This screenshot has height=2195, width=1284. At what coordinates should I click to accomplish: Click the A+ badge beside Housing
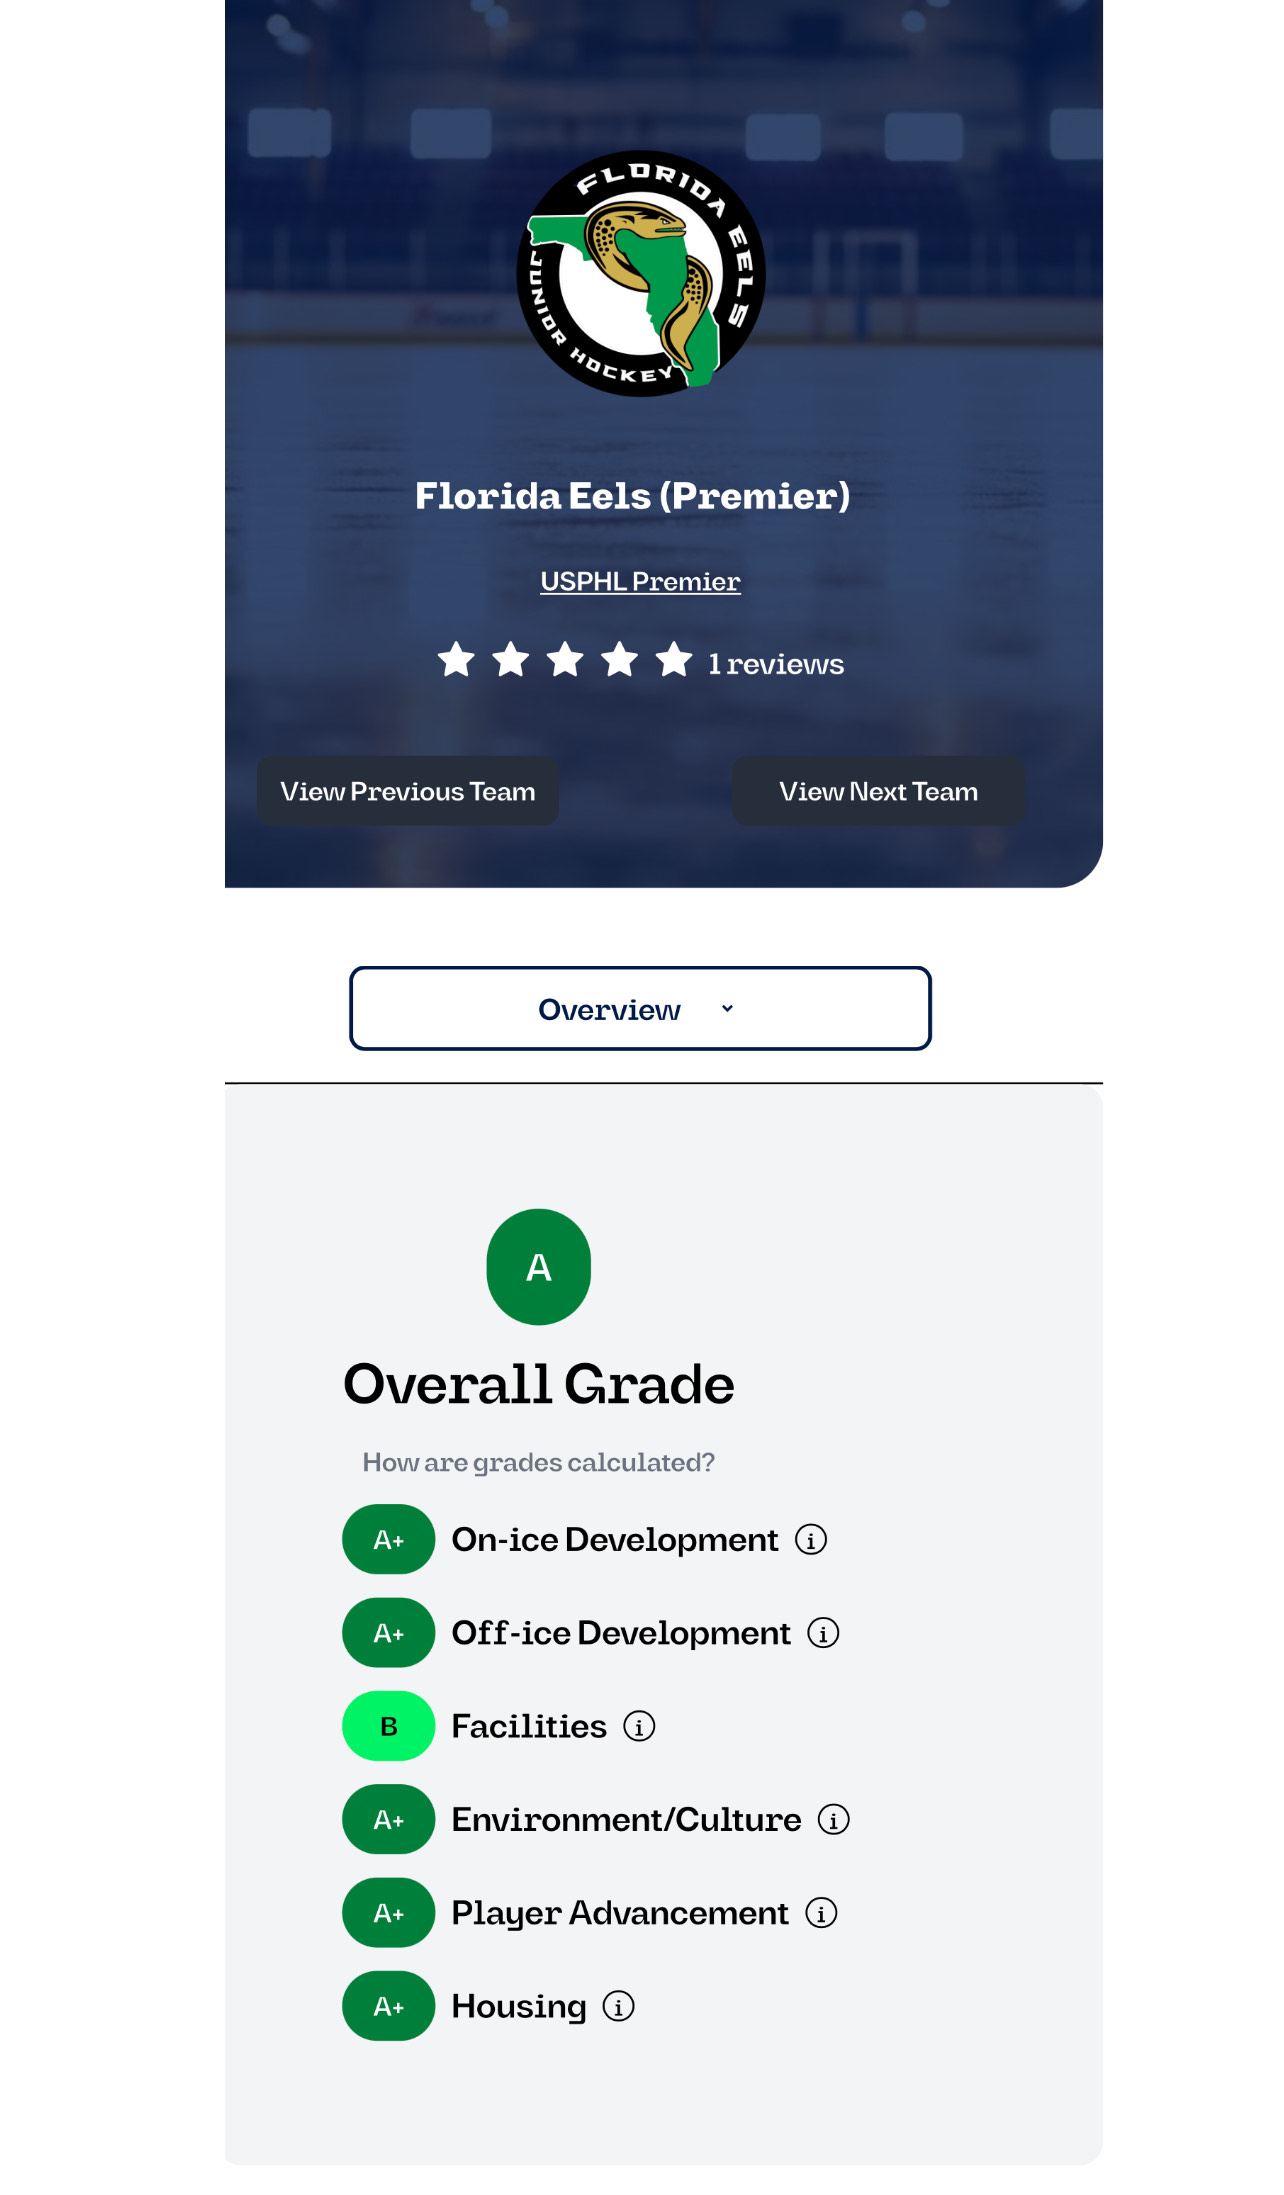coord(388,2006)
